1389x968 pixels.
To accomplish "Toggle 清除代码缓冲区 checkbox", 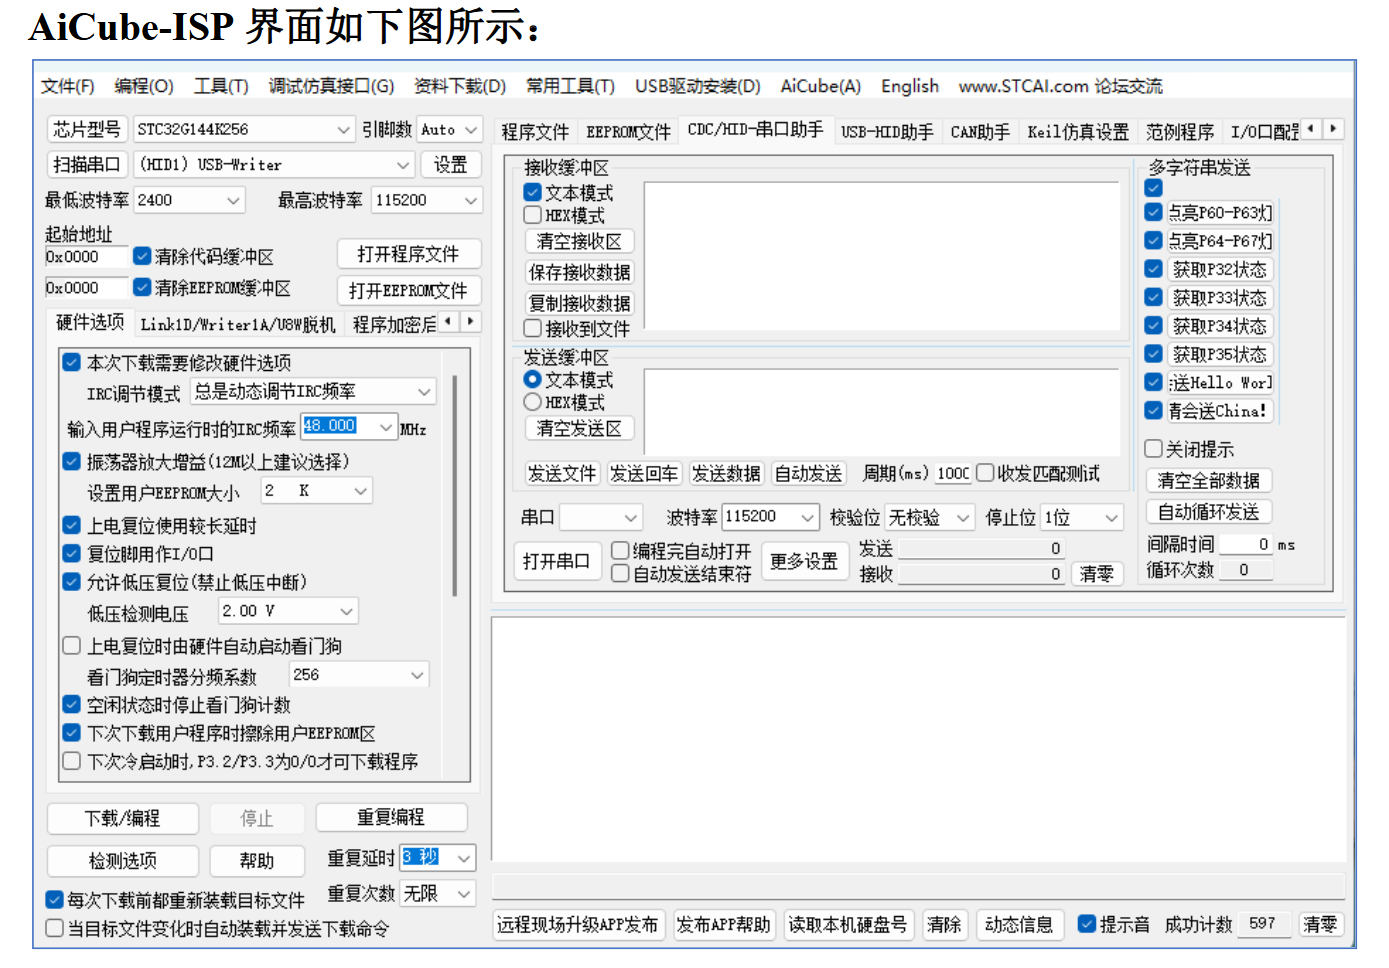I will pyautogui.click(x=143, y=257).
